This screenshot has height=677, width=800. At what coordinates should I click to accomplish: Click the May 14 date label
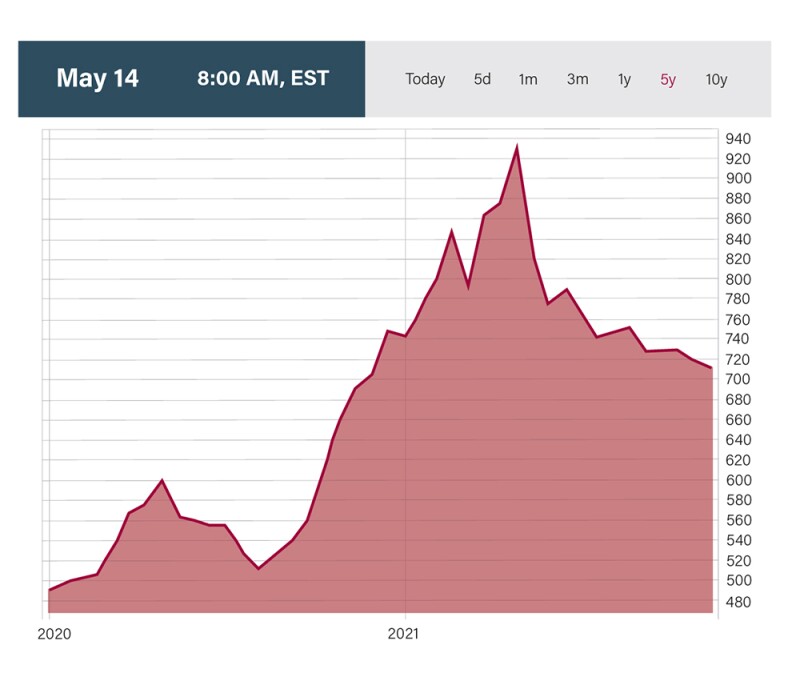click(97, 79)
